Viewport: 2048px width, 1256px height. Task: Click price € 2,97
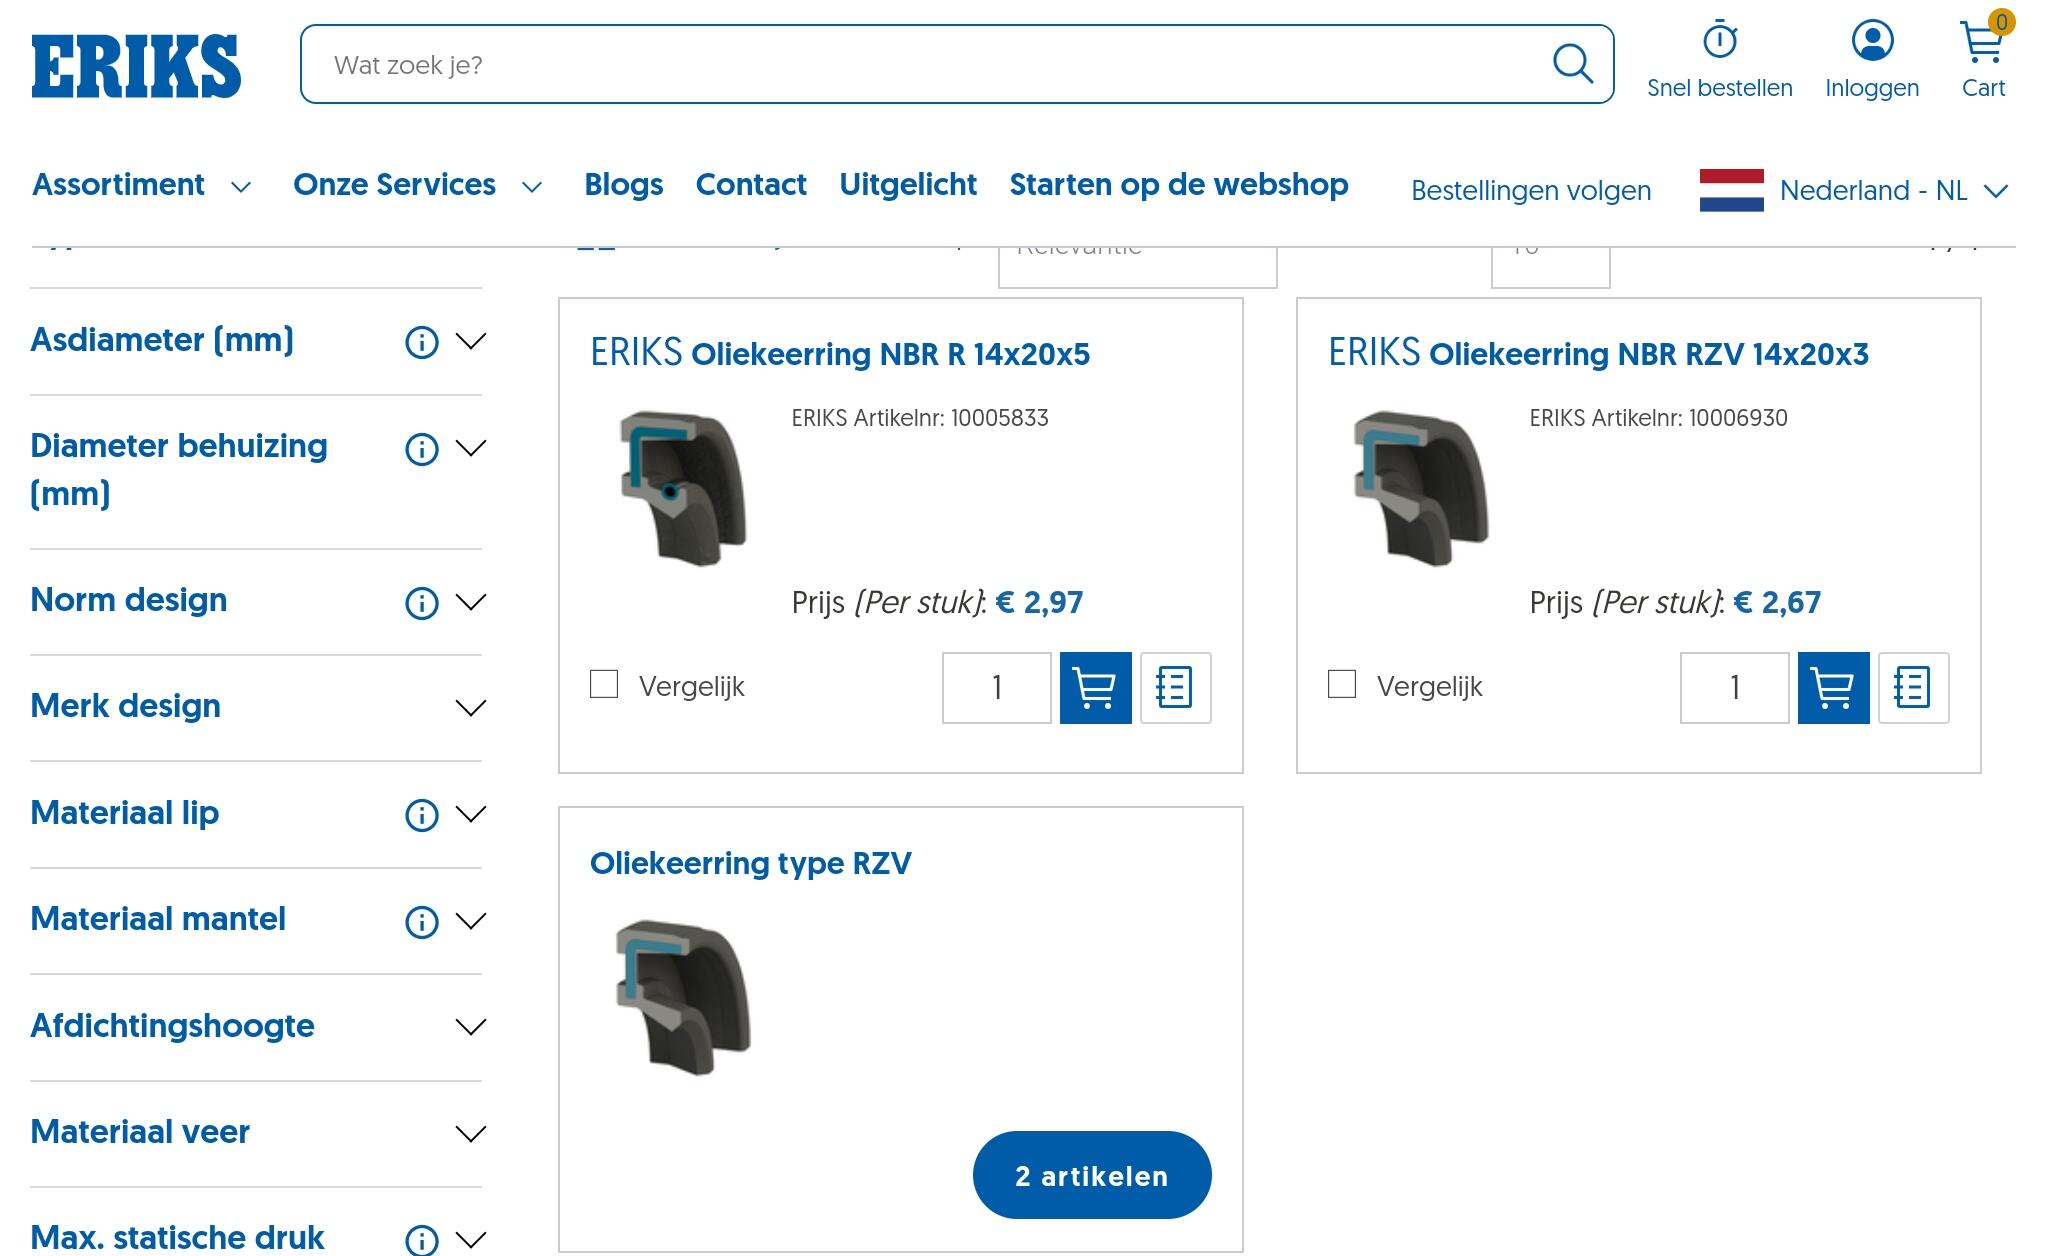click(x=1040, y=602)
